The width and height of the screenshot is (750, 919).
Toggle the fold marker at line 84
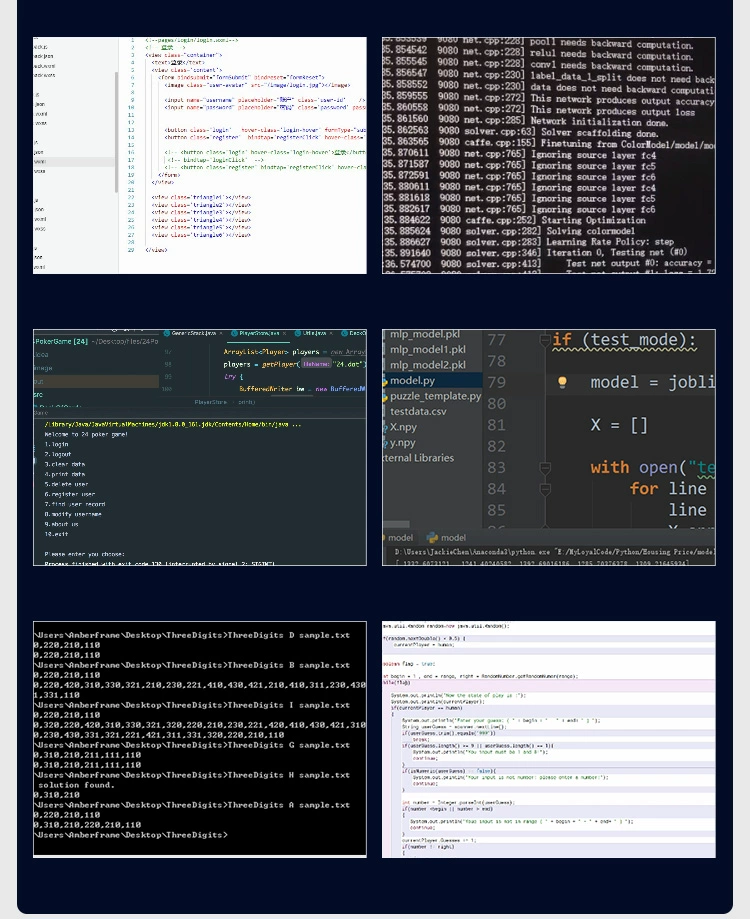545,489
